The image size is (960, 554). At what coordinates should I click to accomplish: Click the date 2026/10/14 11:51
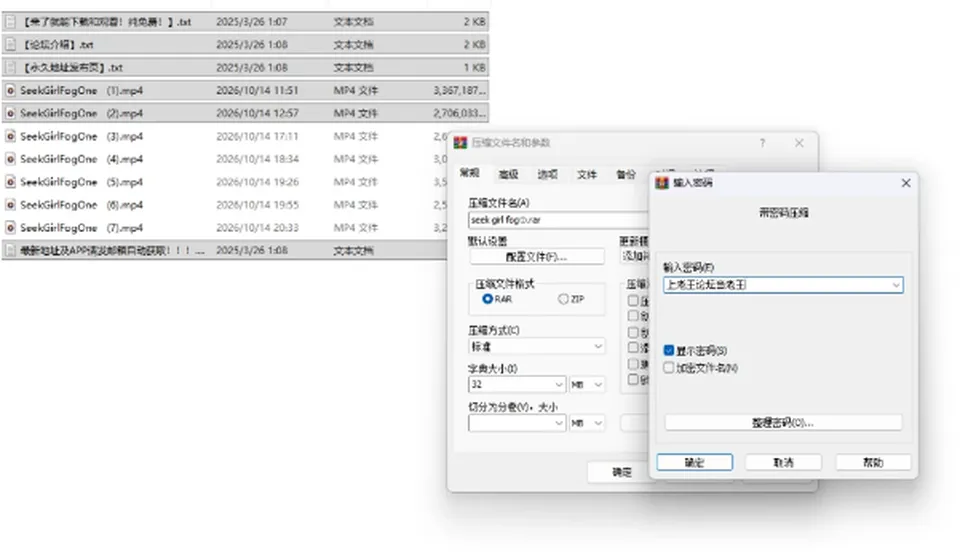[x=257, y=91]
